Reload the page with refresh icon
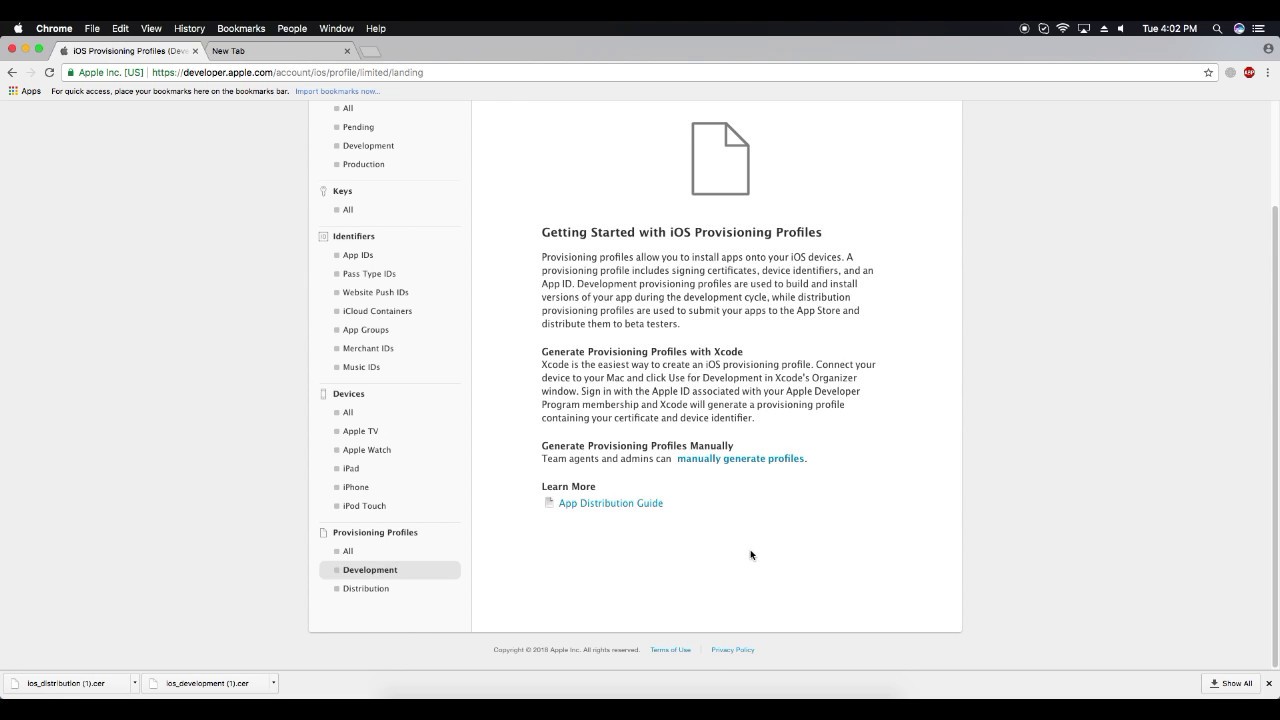This screenshot has height=720, width=1280. click(49, 72)
